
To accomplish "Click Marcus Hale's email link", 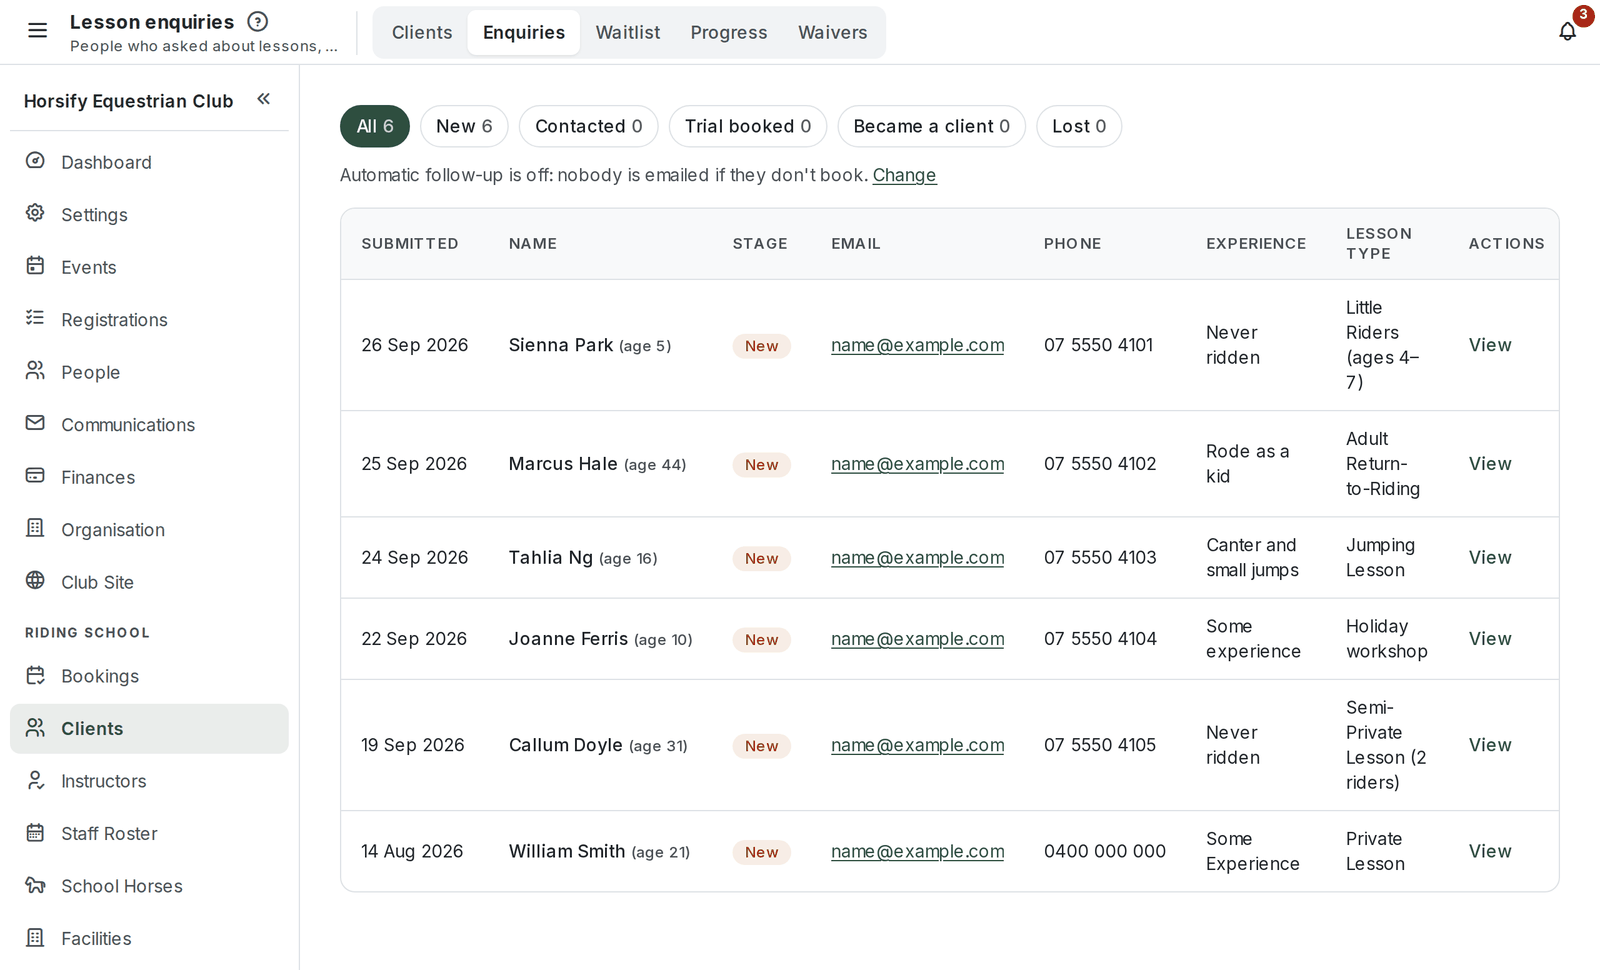I will [917, 464].
